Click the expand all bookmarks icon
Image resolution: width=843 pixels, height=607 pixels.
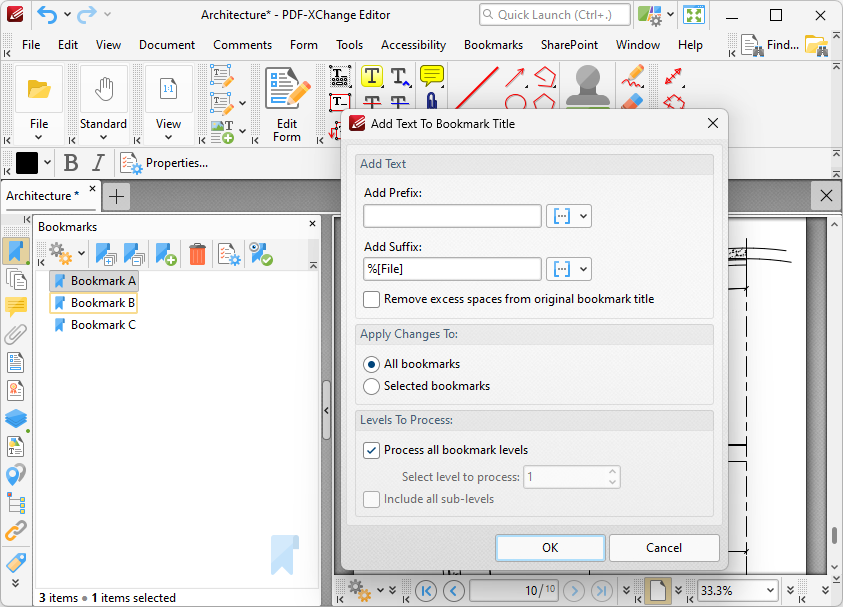[106, 255]
